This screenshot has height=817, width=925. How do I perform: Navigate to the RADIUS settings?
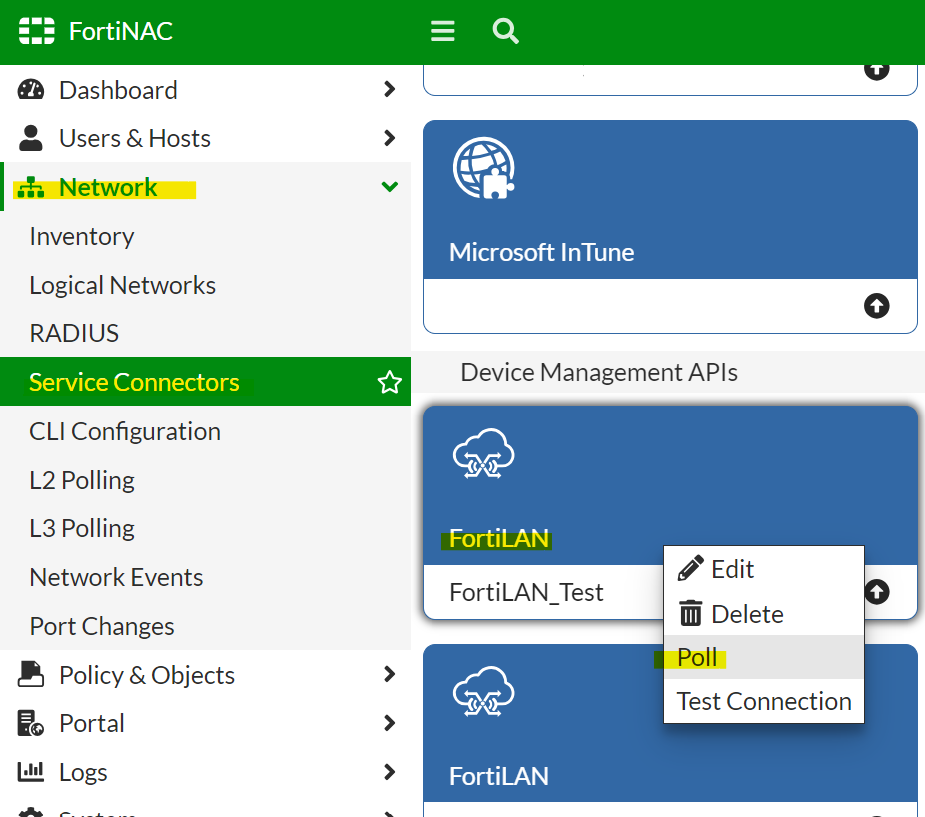pyautogui.click(x=74, y=333)
